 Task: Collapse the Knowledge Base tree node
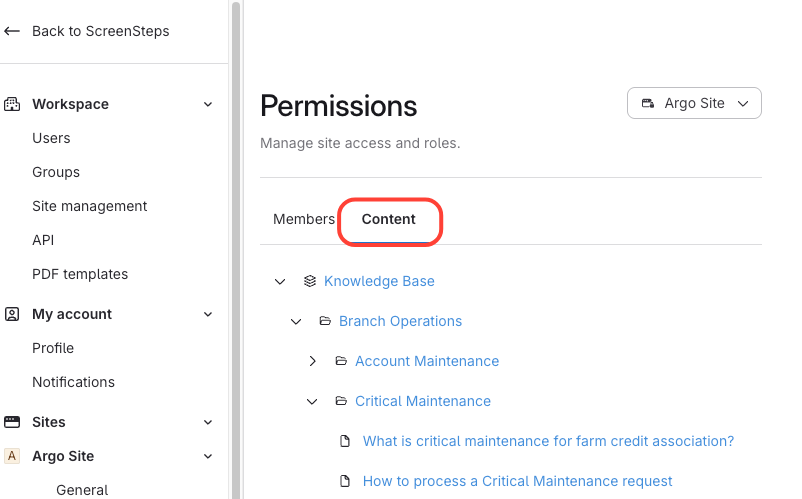click(280, 281)
